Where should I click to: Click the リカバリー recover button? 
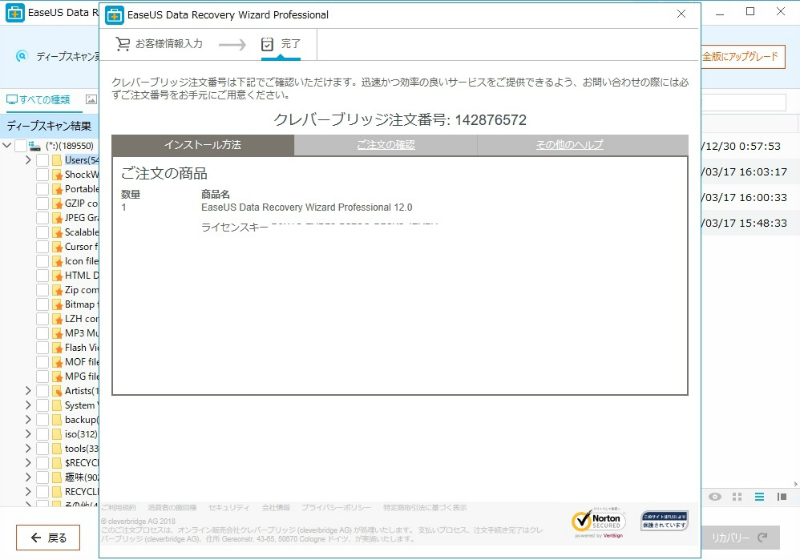[740, 538]
